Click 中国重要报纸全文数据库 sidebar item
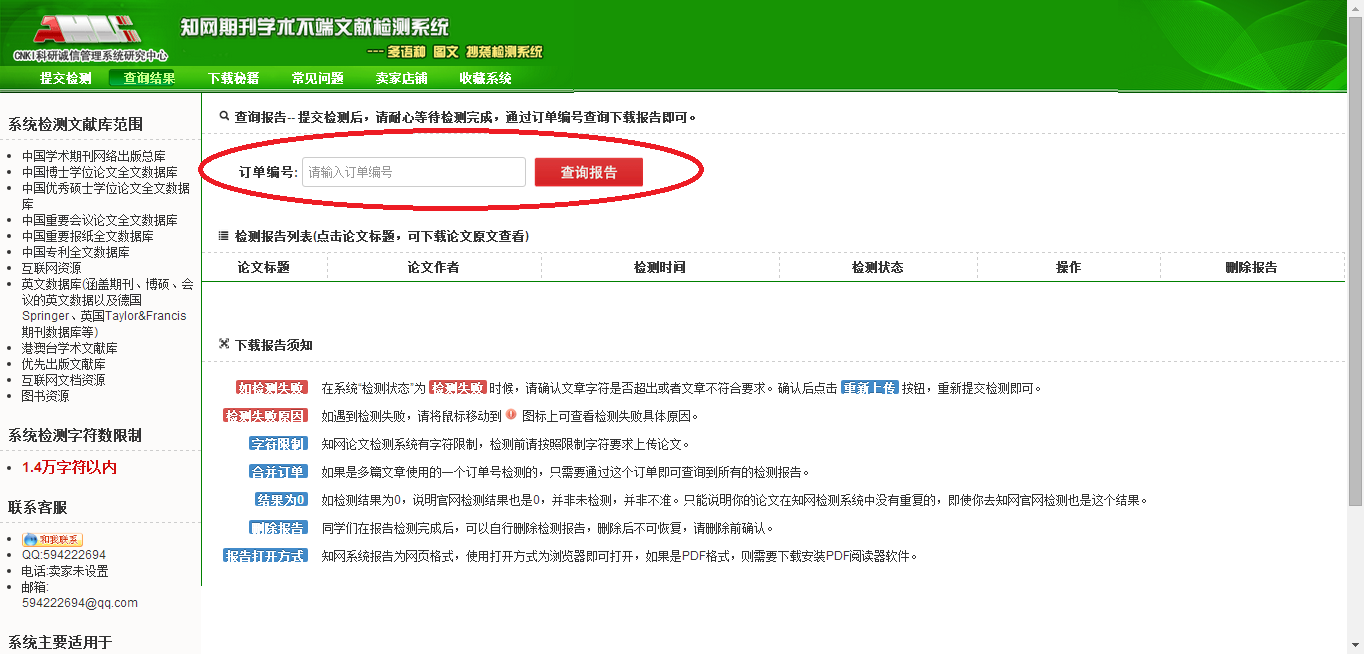The height and width of the screenshot is (654, 1364). (88, 236)
